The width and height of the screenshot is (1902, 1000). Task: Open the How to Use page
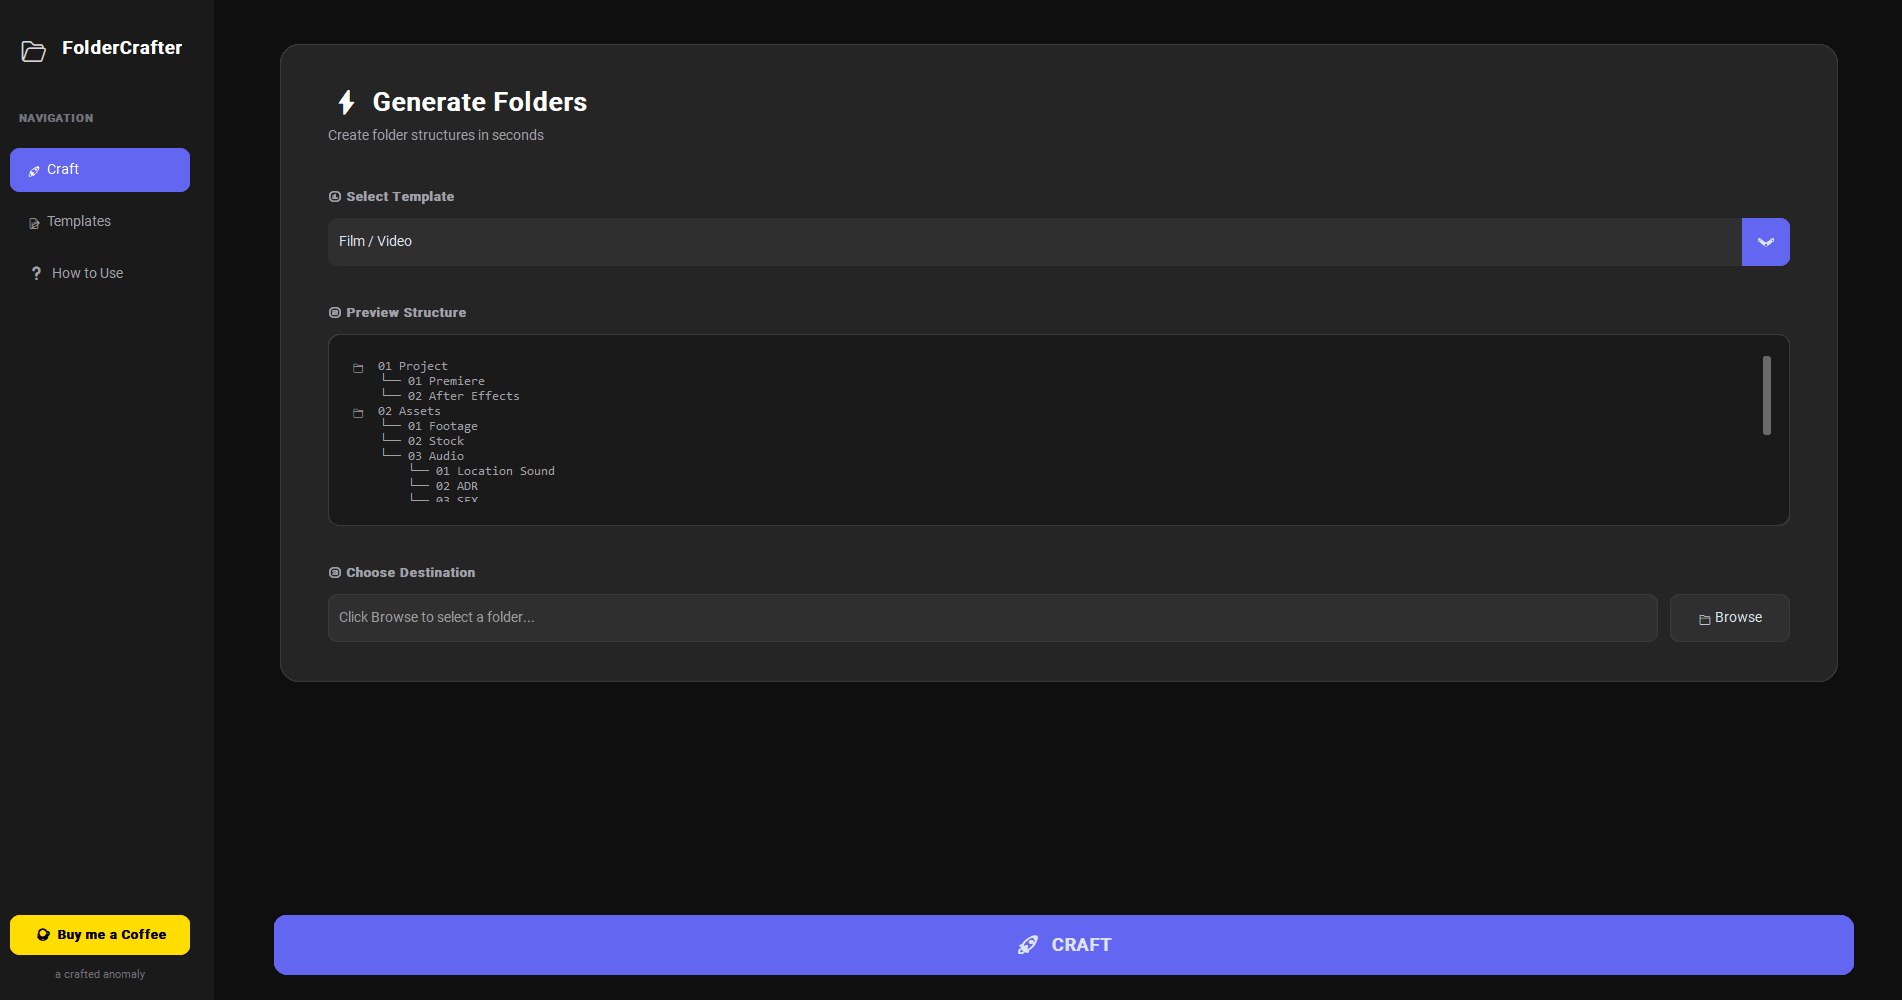(x=87, y=273)
